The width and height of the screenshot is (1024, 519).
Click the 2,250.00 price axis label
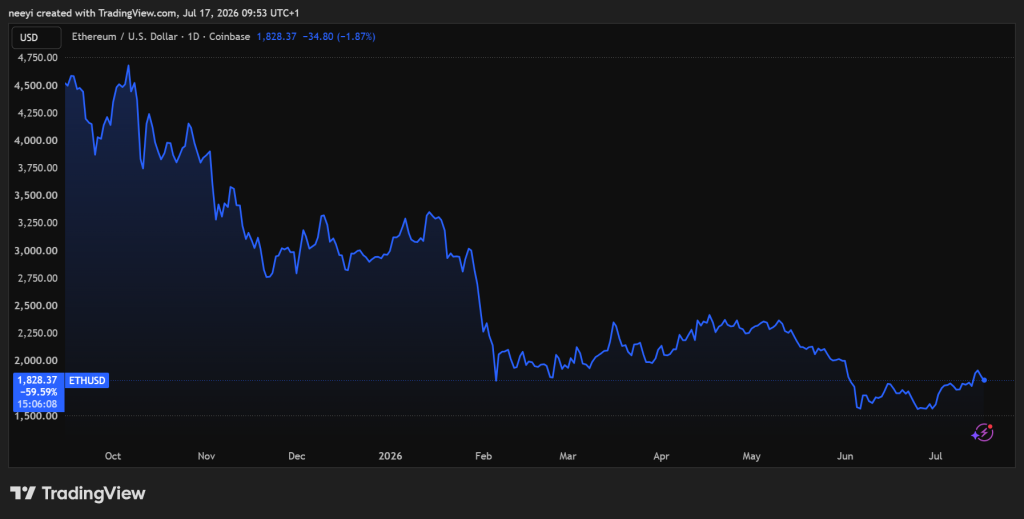36,333
